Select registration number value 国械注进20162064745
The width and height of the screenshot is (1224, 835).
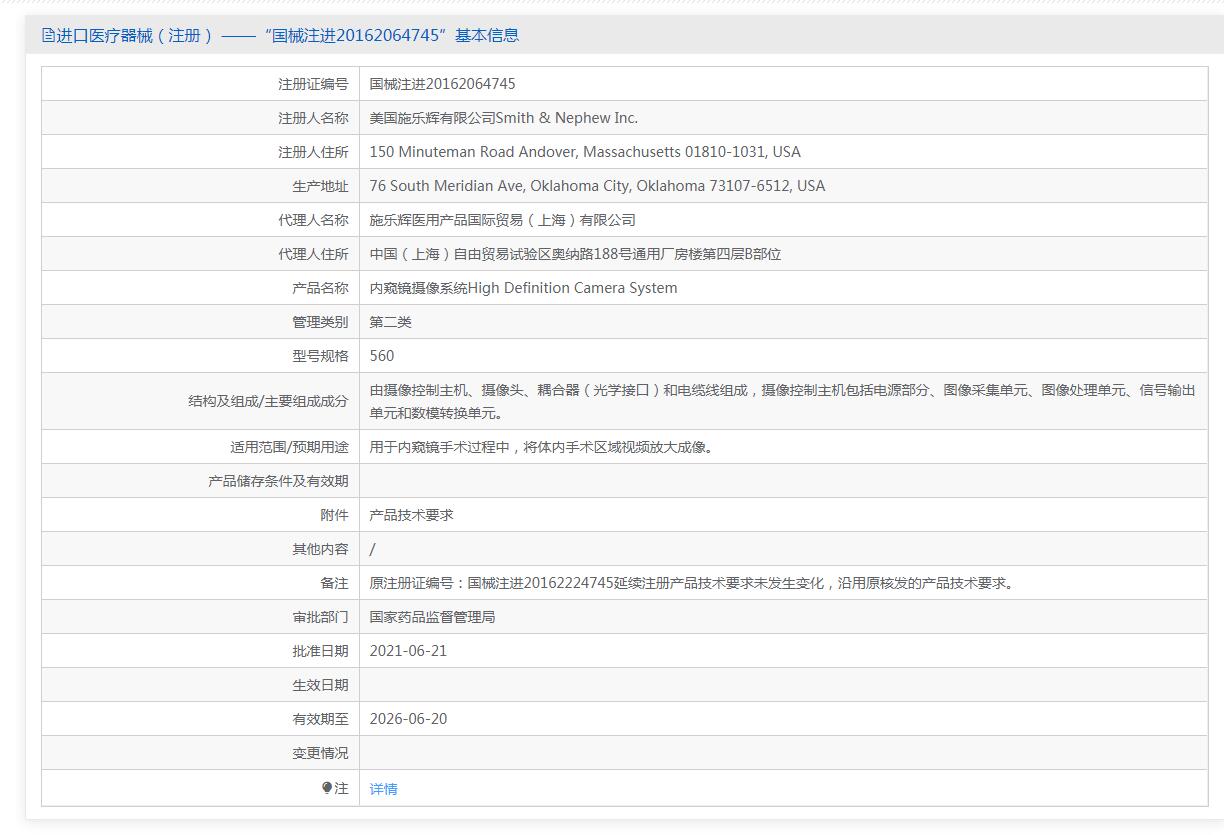[443, 84]
